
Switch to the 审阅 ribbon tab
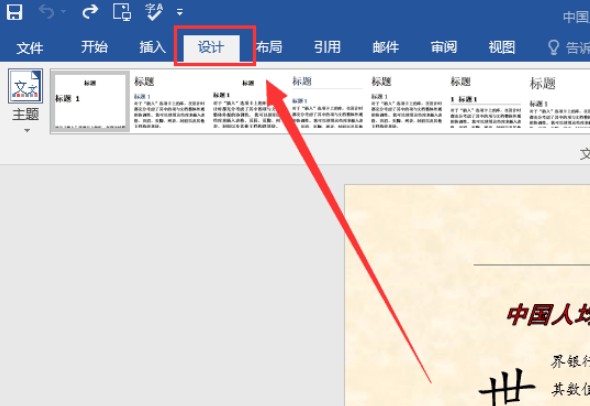point(444,47)
